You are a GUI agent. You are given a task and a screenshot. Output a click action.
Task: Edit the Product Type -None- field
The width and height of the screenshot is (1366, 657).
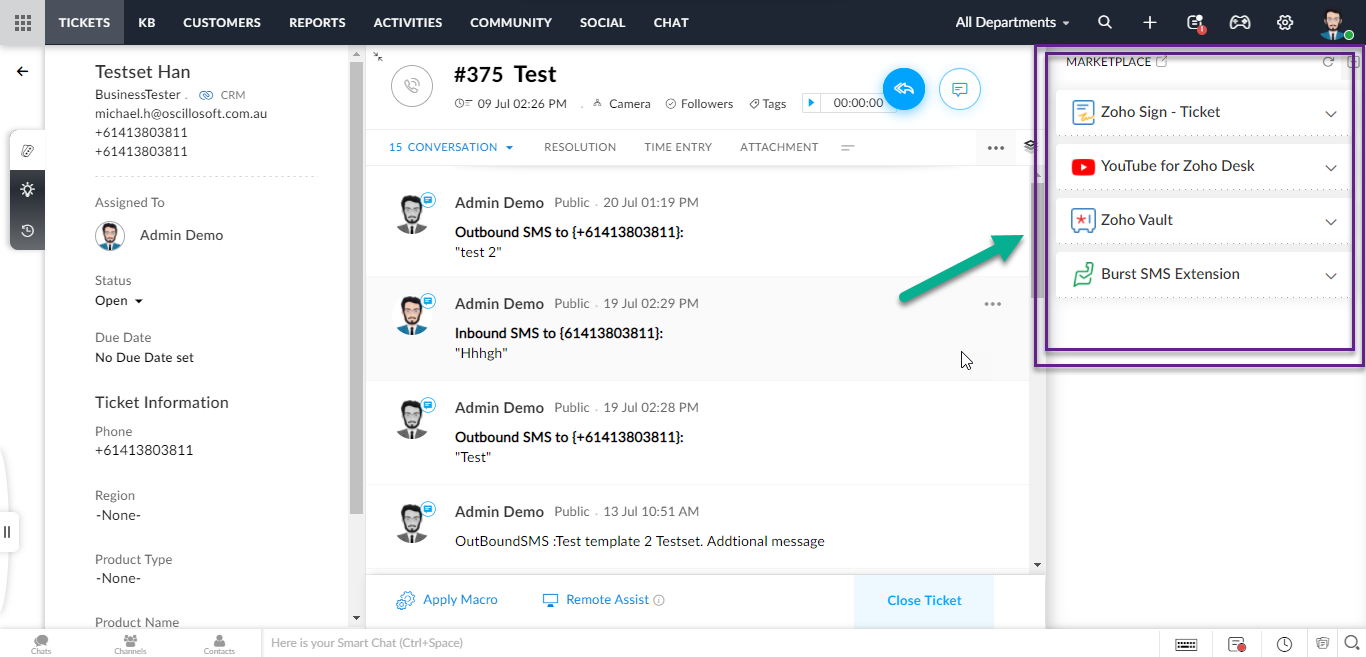[x=118, y=578]
